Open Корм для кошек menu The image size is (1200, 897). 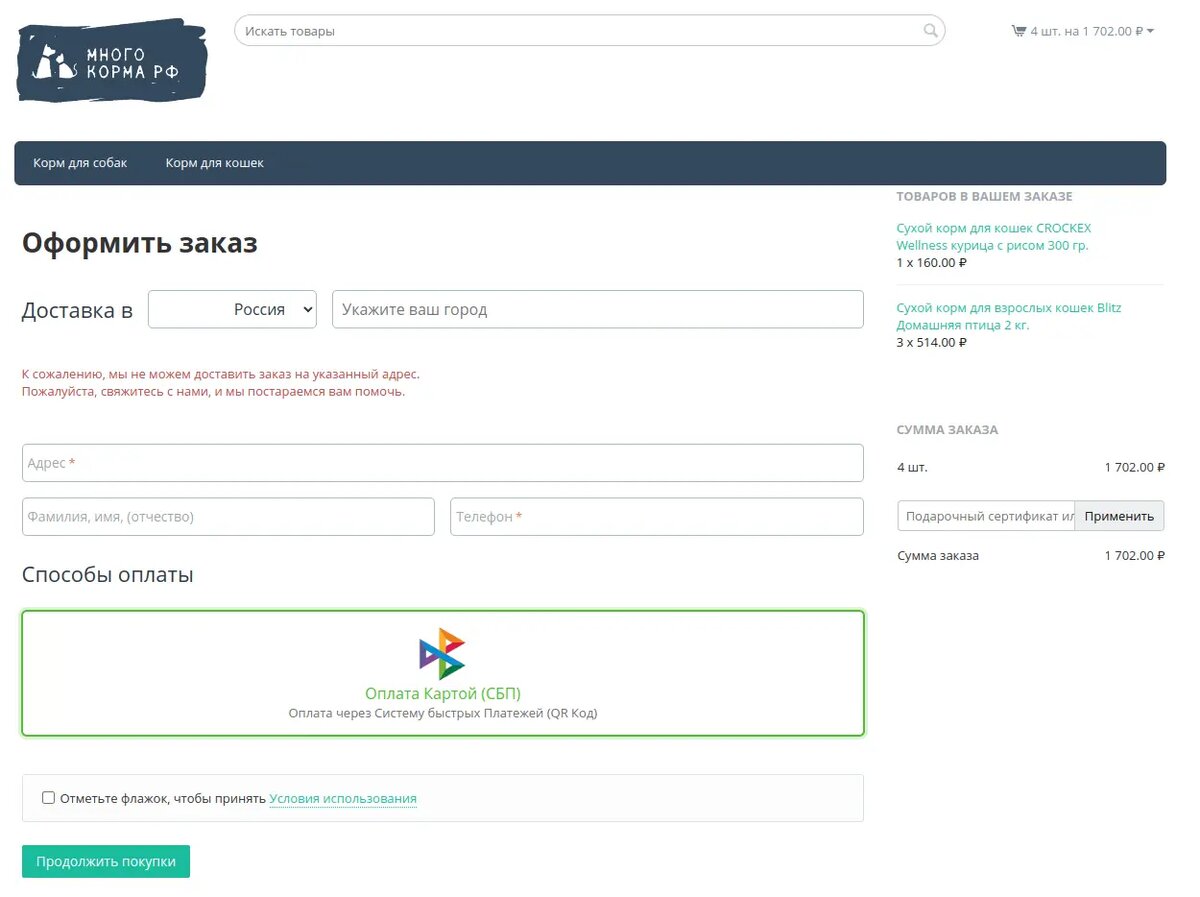pyautogui.click(x=215, y=163)
